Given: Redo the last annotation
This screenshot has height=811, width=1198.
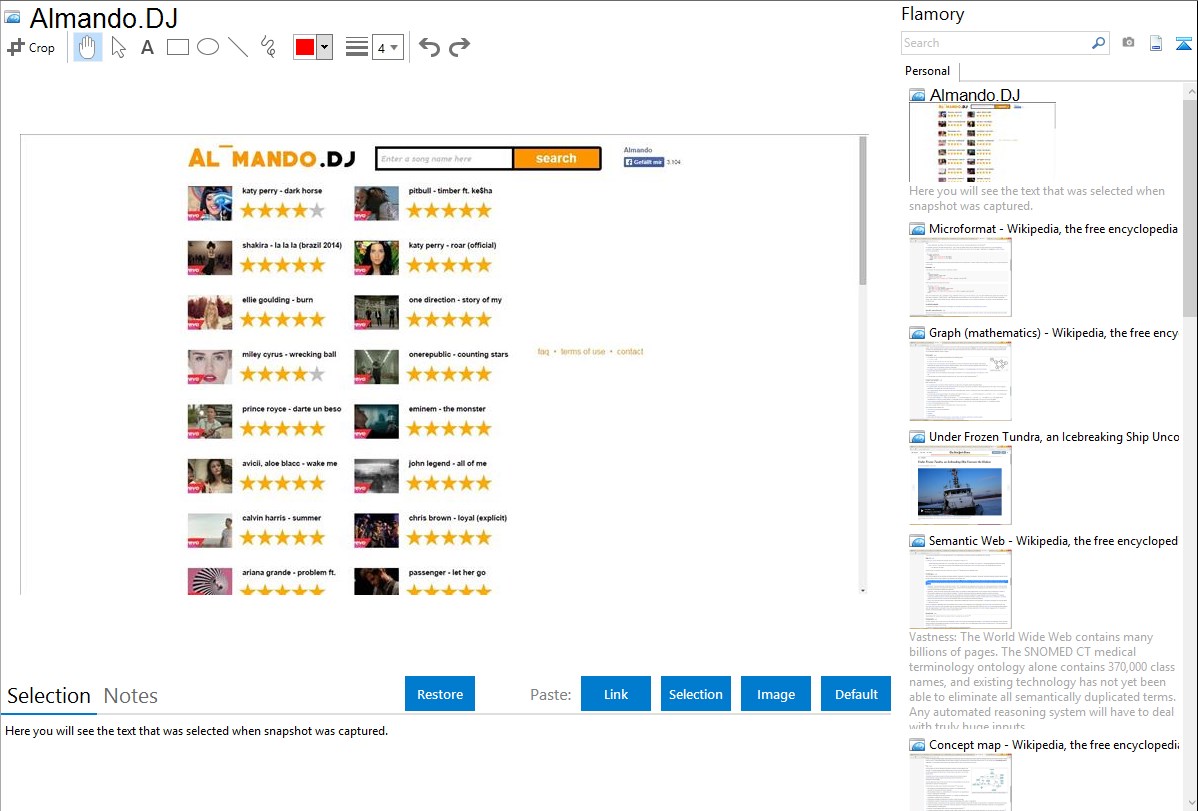Looking at the screenshot, I should point(459,47).
